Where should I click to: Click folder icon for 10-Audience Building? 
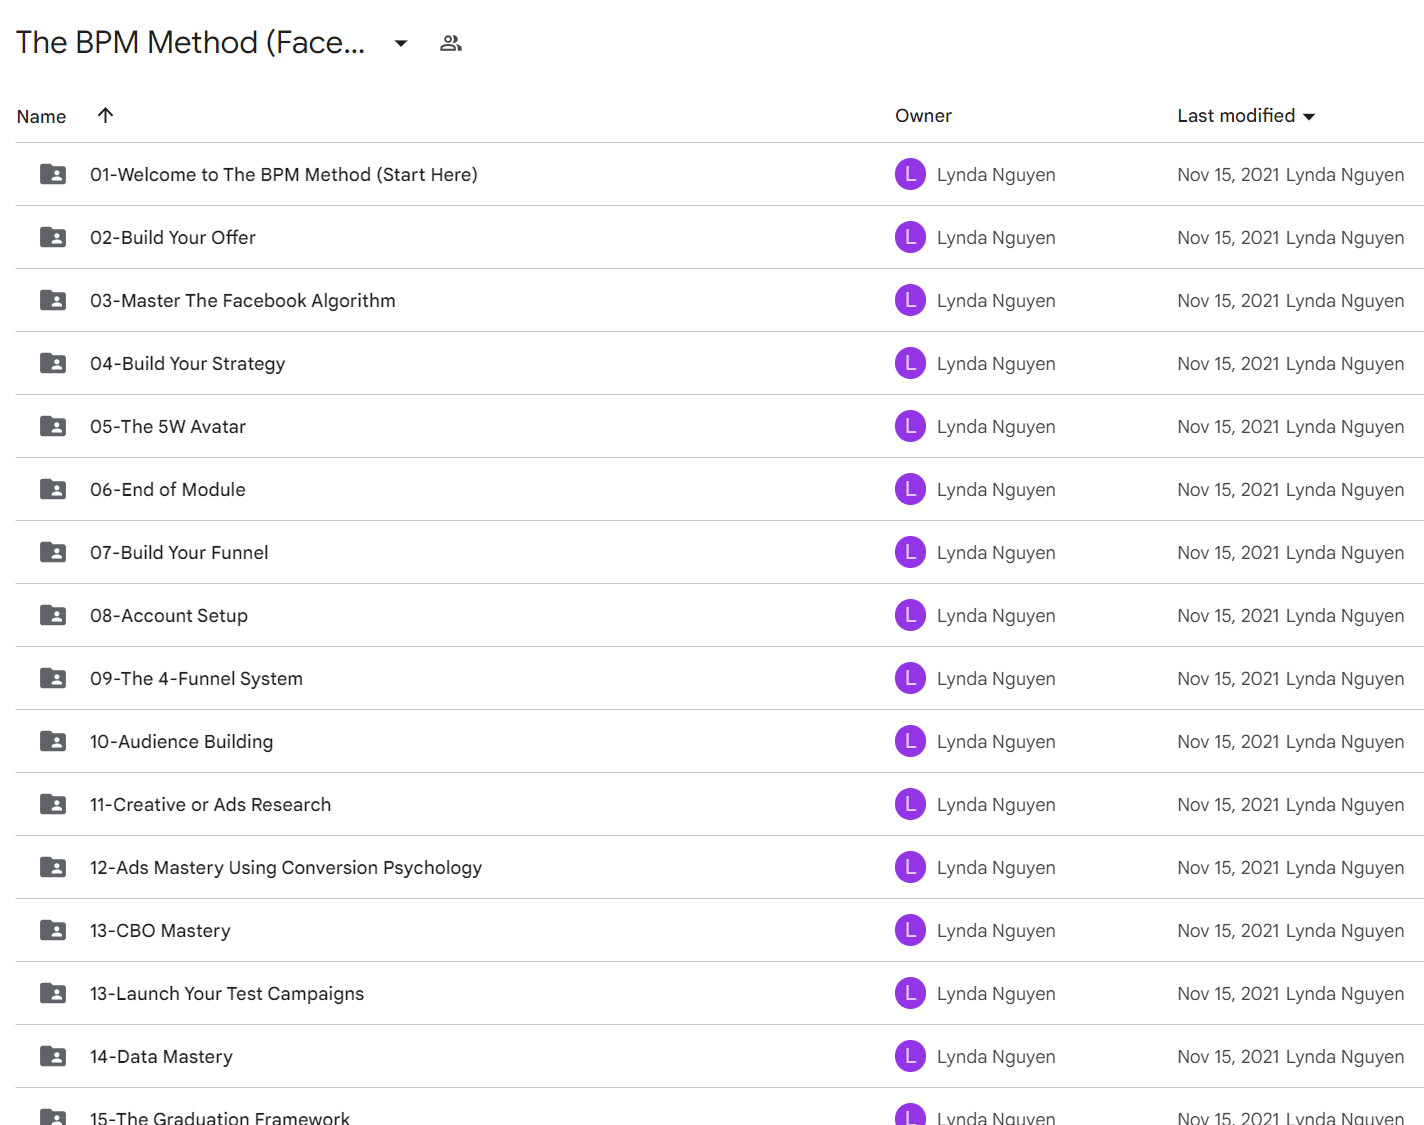[53, 741]
